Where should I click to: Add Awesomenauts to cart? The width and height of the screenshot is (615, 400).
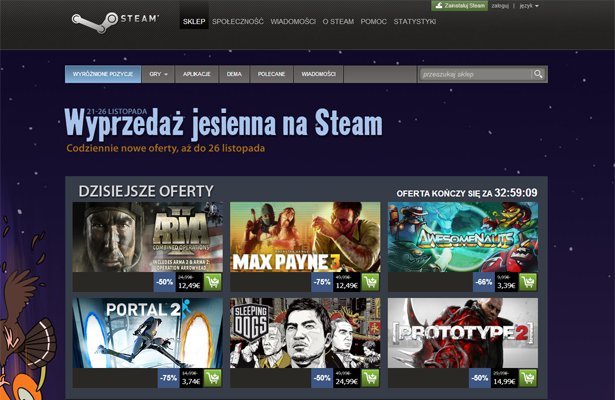[x=528, y=282]
